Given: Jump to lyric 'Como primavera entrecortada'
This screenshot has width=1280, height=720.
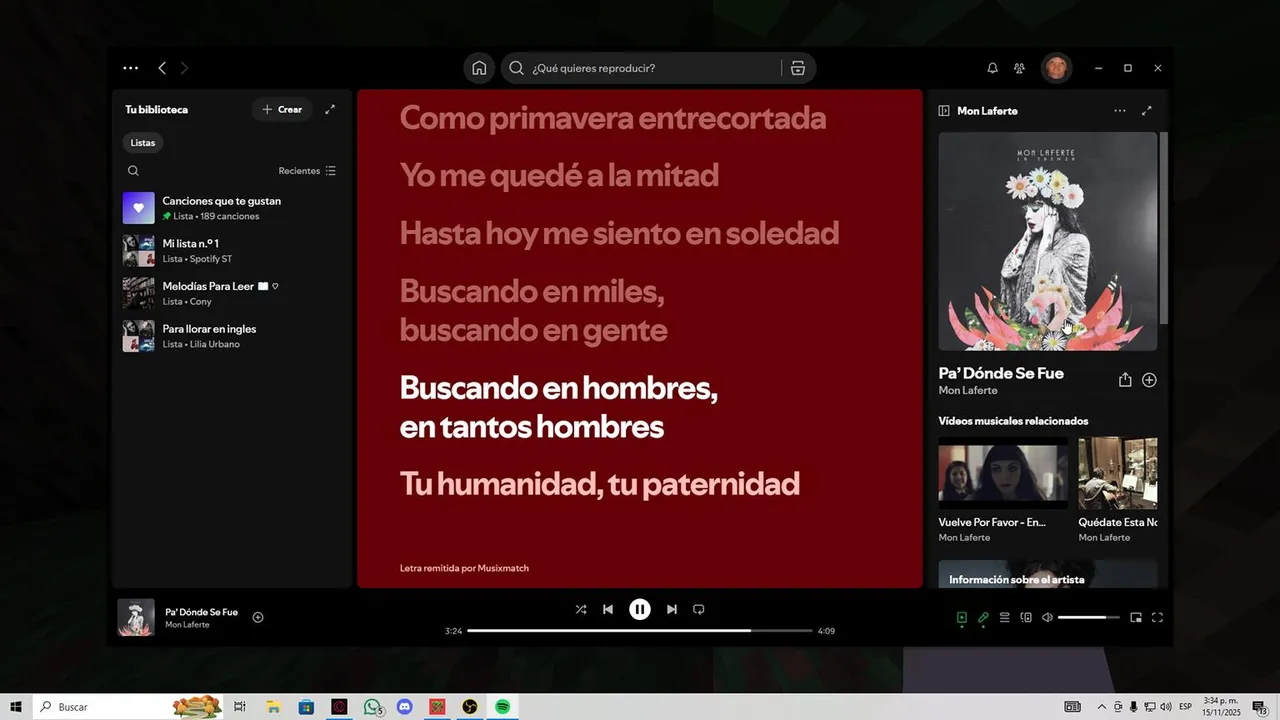Looking at the screenshot, I should point(613,118).
